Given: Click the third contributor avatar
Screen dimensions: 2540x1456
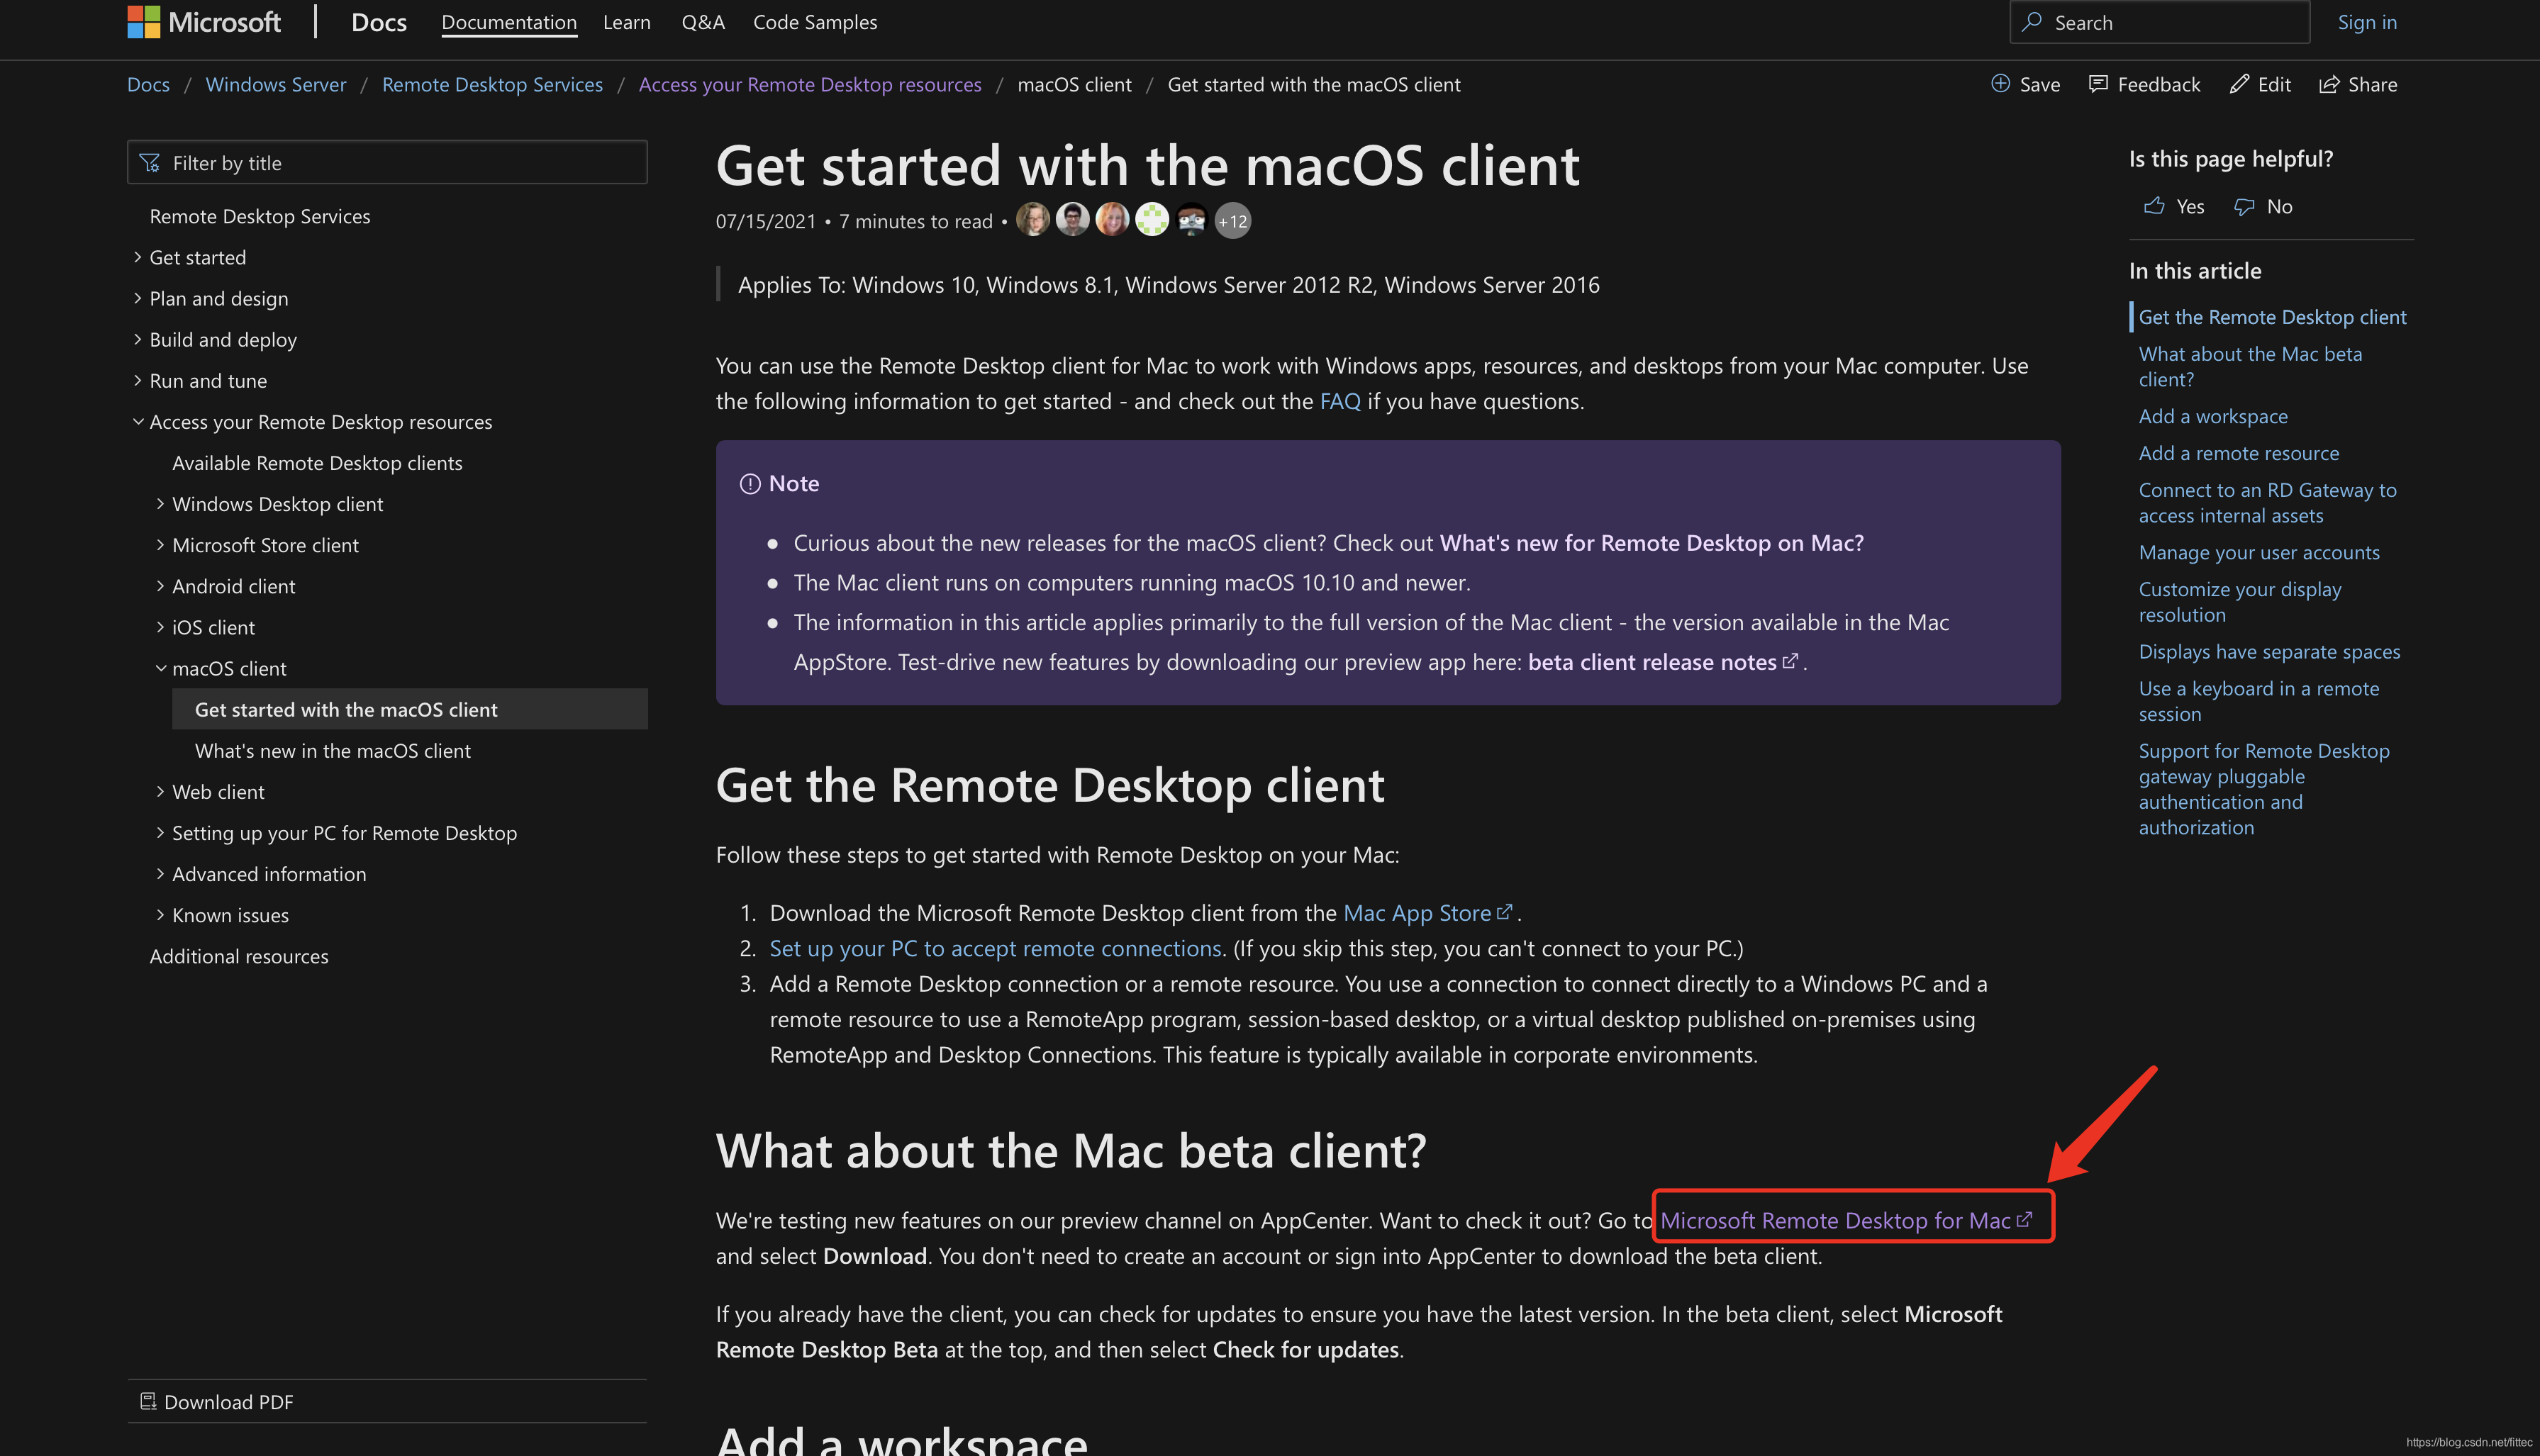Looking at the screenshot, I should click(x=1112, y=219).
